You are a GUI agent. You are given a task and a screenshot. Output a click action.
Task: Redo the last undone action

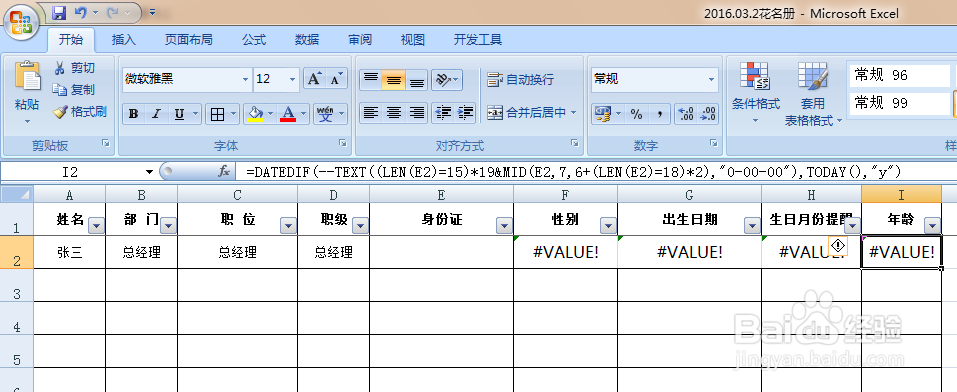tap(113, 12)
